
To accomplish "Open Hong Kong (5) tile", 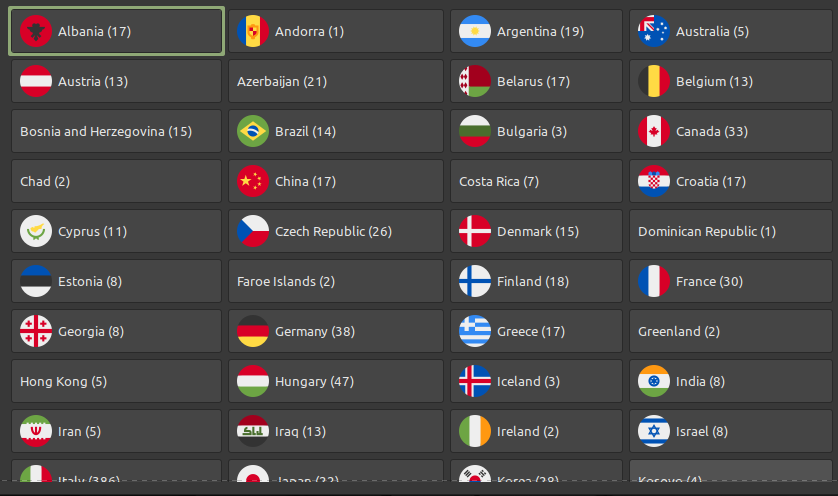I will 117,382.
